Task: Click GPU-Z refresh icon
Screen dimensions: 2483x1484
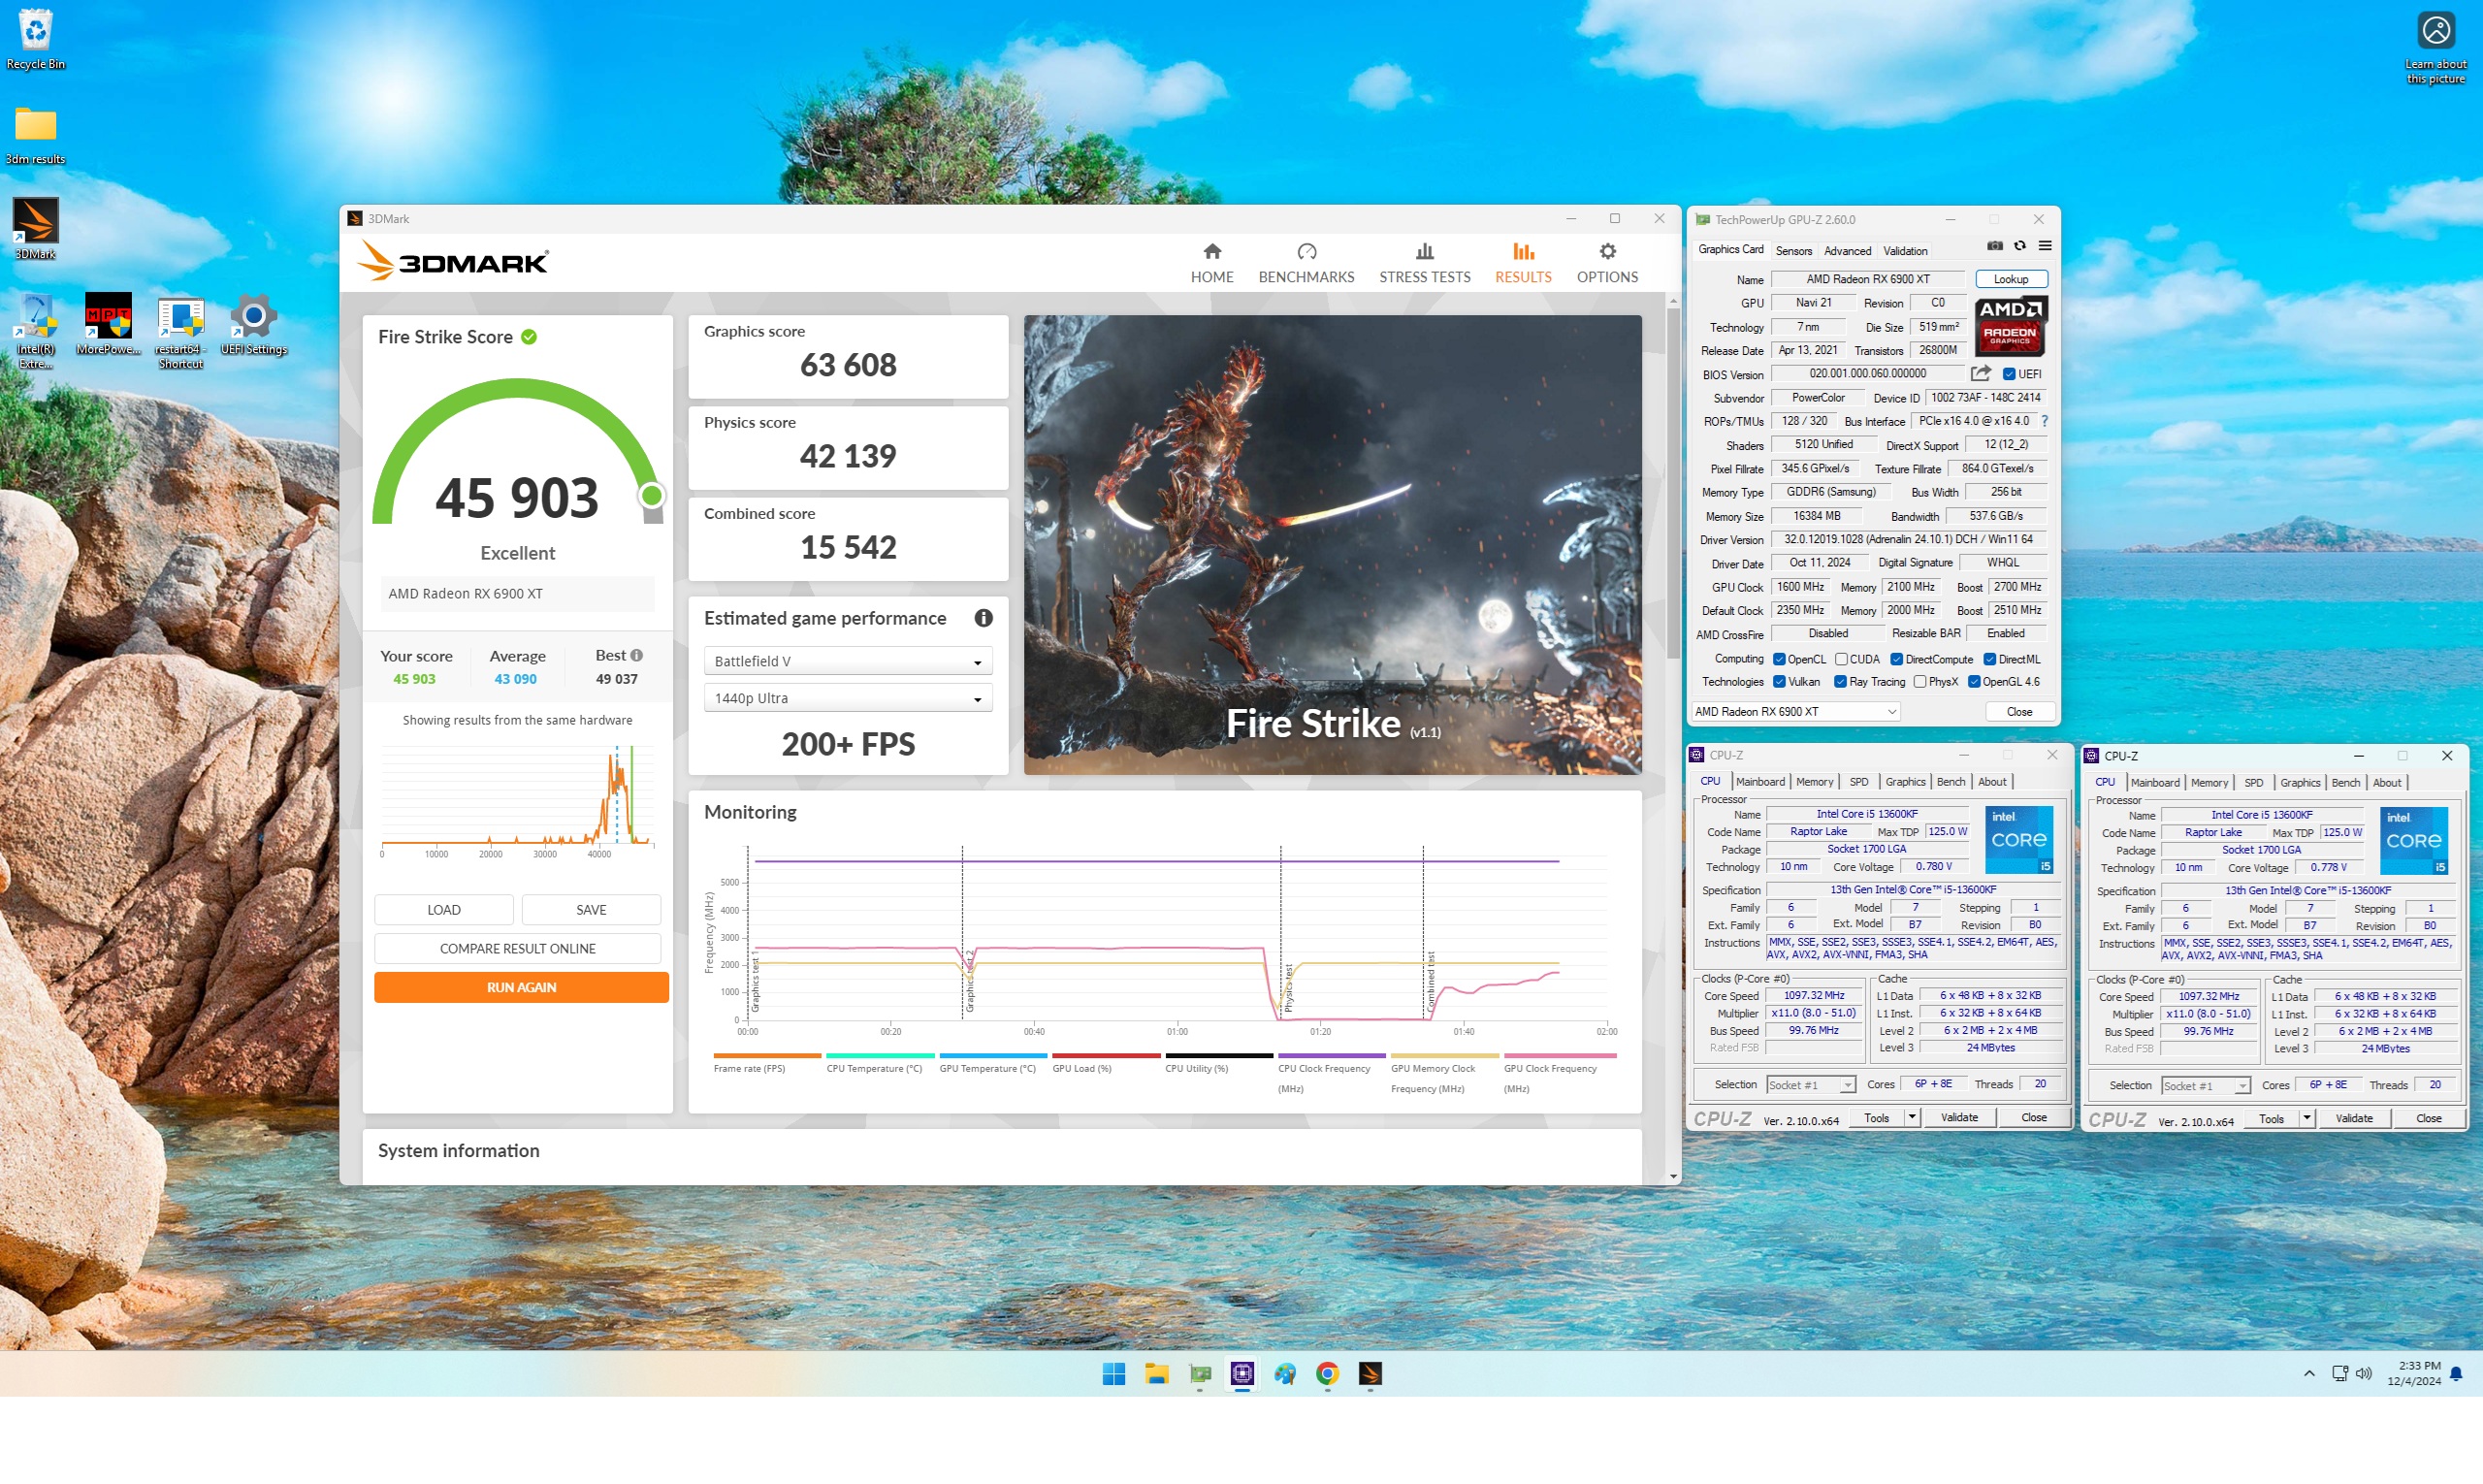Action: pyautogui.click(x=2019, y=246)
